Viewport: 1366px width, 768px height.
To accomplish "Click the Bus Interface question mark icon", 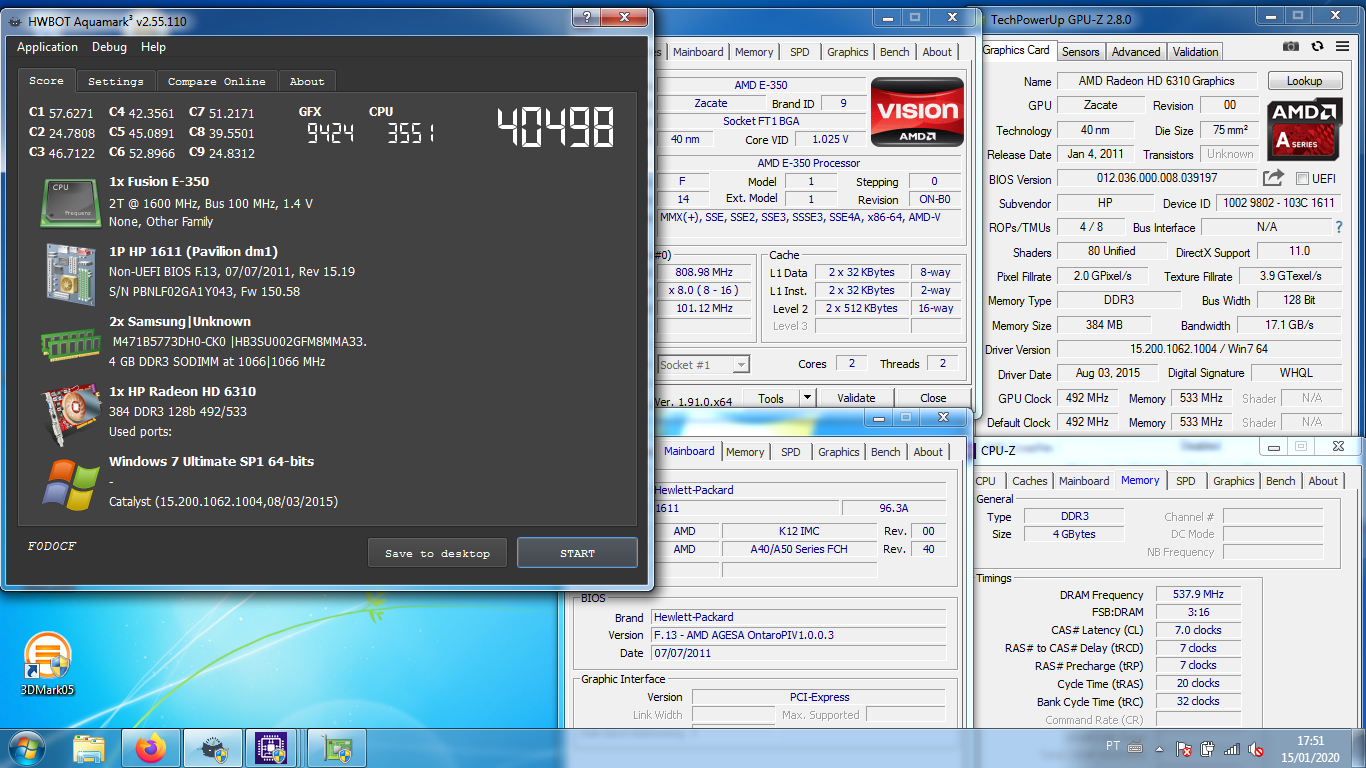I will click(1339, 227).
